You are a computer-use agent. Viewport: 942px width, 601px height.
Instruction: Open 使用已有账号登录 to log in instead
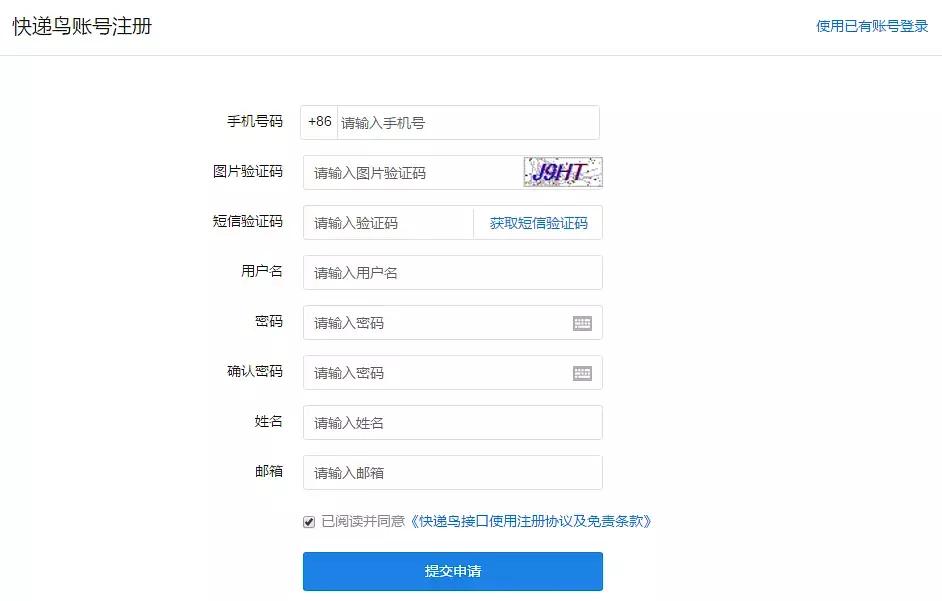872,28
